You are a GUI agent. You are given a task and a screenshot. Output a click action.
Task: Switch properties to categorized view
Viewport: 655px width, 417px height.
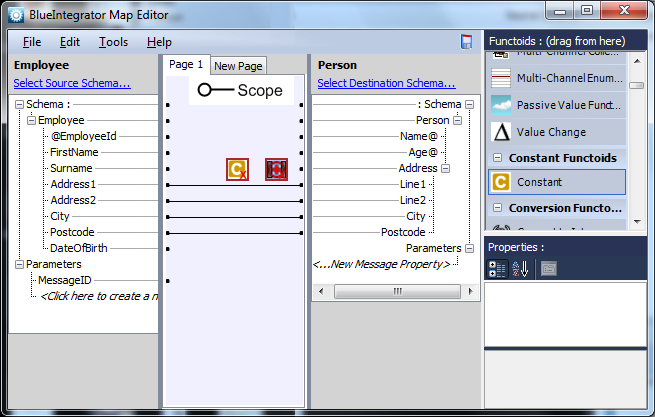[x=498, y=269]
